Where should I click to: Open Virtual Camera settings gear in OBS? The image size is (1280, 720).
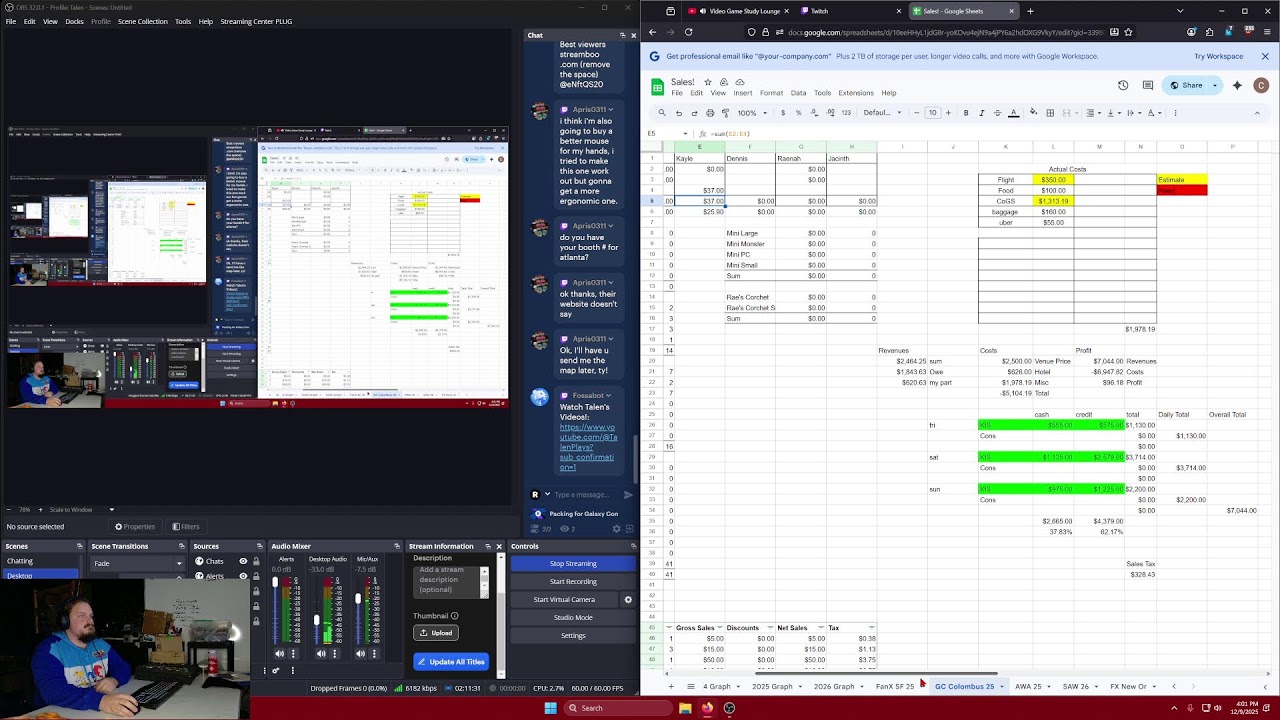[x=628, y=600]
